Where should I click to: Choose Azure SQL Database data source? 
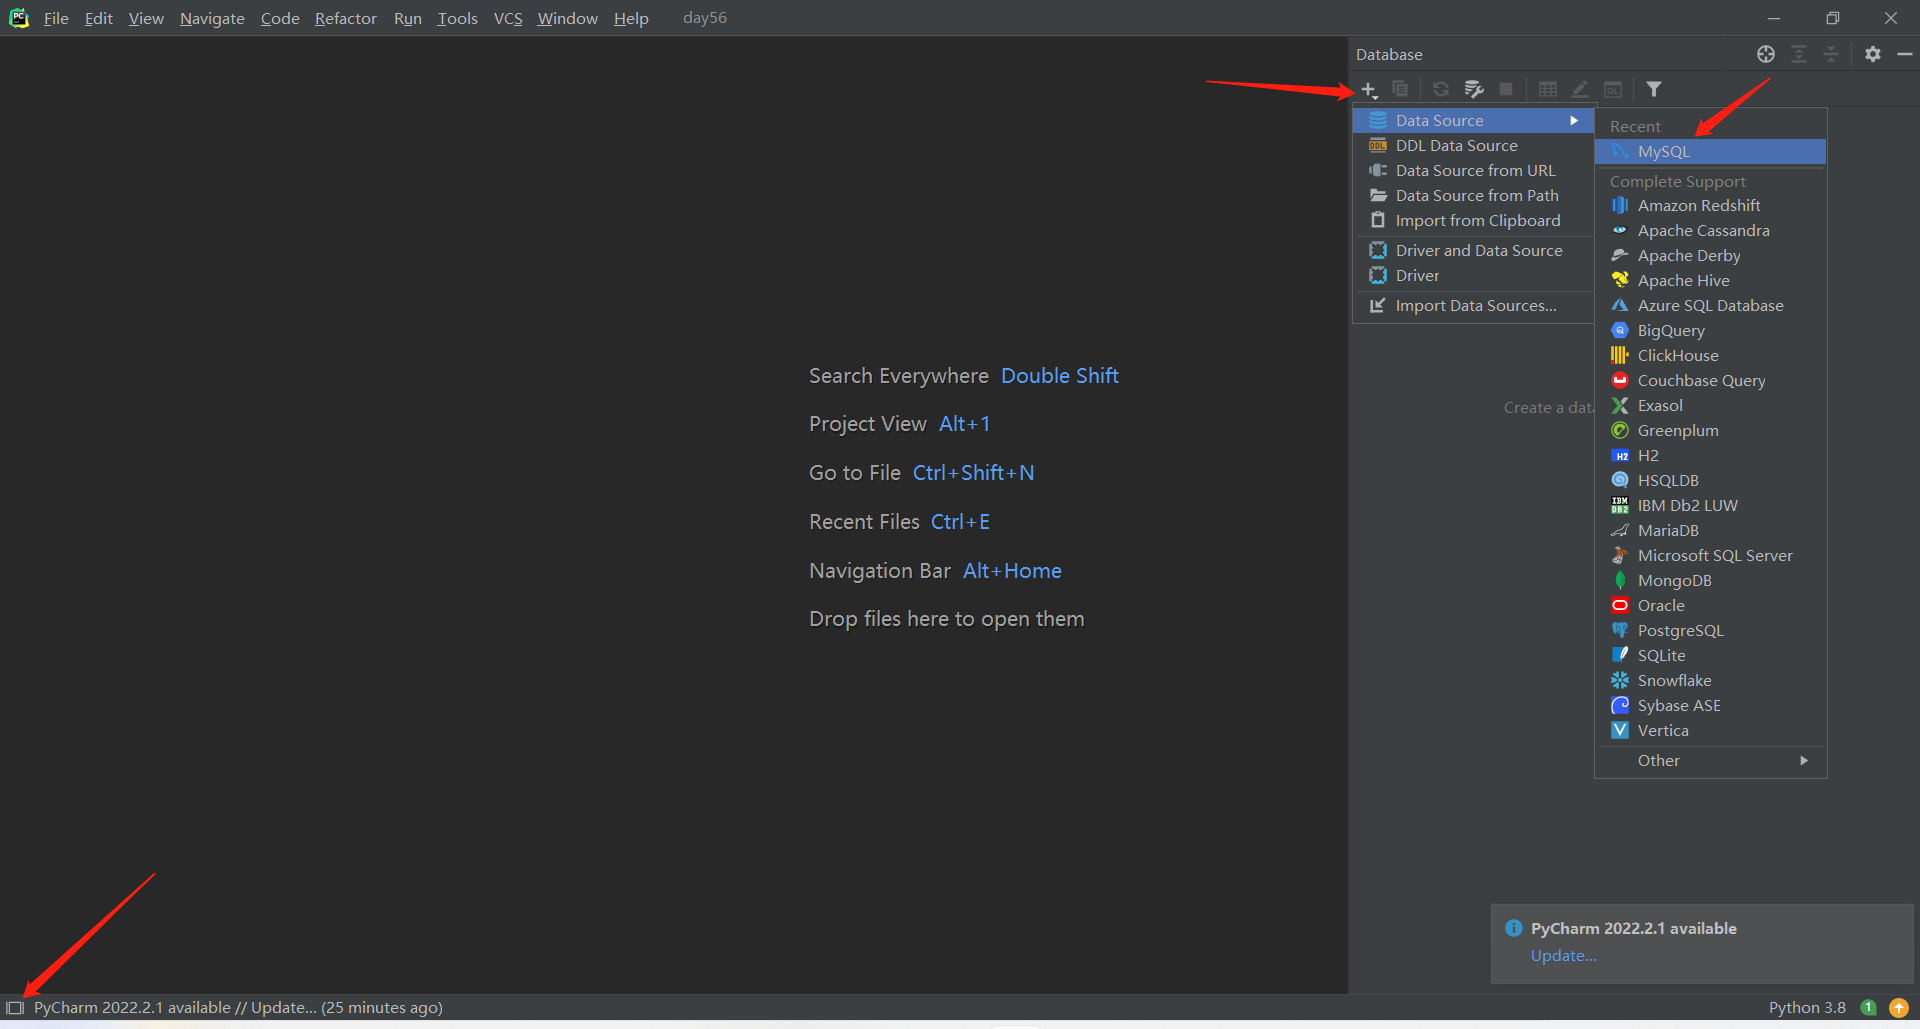click(x=1710, y=305)
